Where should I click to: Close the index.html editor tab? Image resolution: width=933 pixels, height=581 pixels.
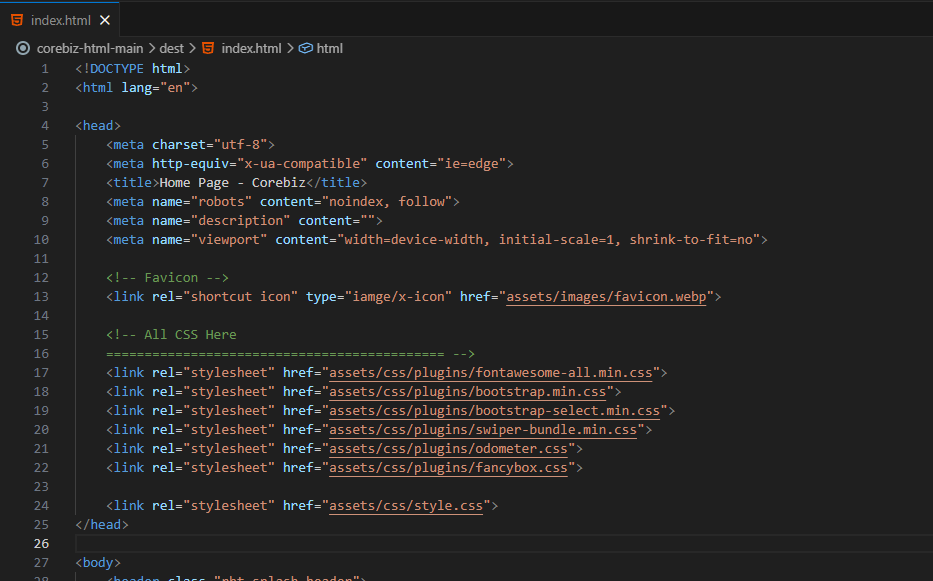[x=105, y=20]
